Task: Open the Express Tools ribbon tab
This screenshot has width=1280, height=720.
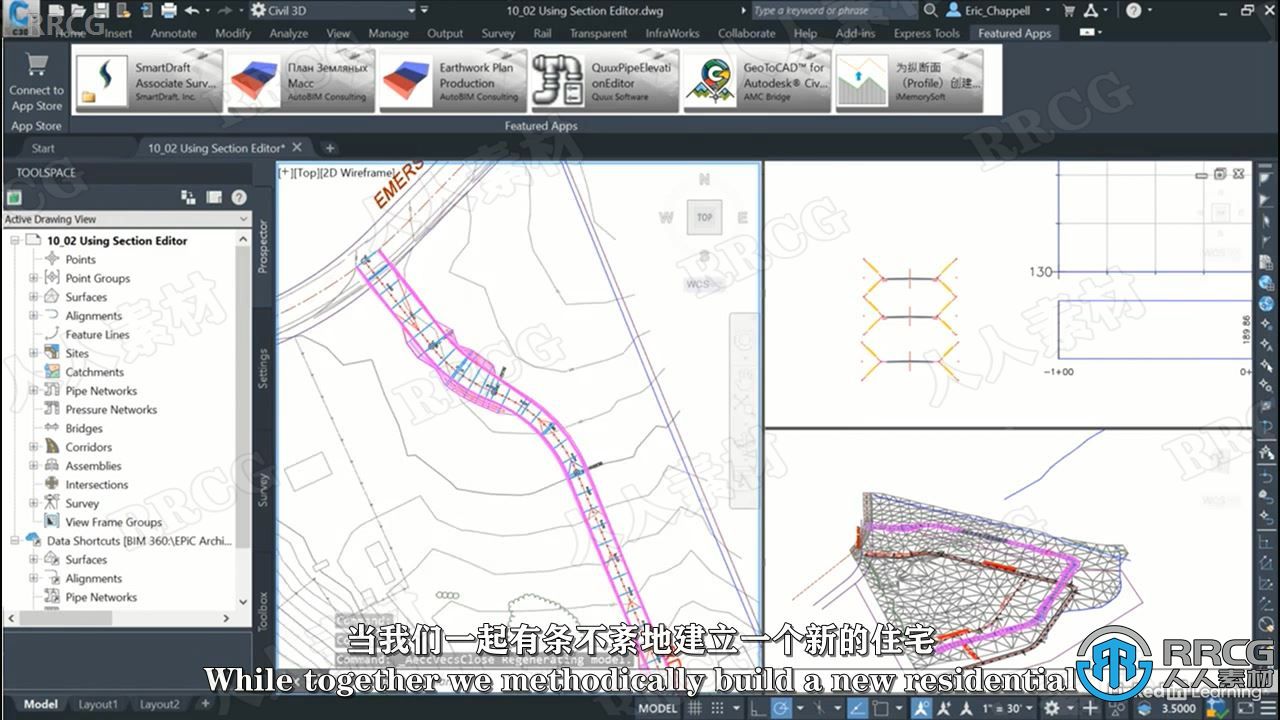Action: (x=927, y=33)
